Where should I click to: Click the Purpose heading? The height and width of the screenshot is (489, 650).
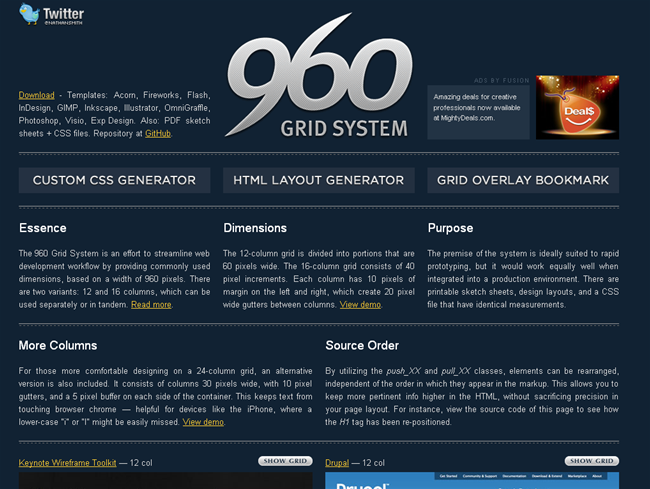[450, 228]
